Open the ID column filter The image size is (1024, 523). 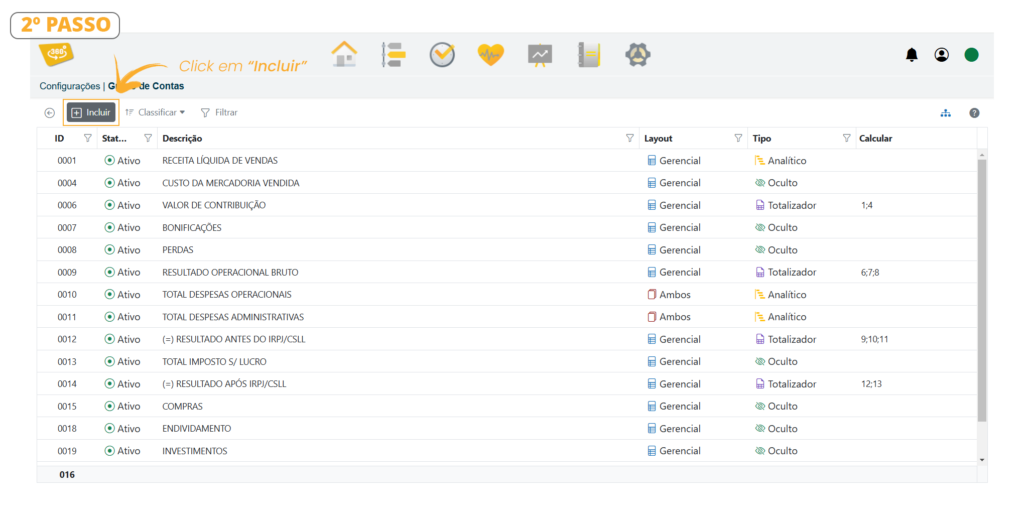click(88, 138)
